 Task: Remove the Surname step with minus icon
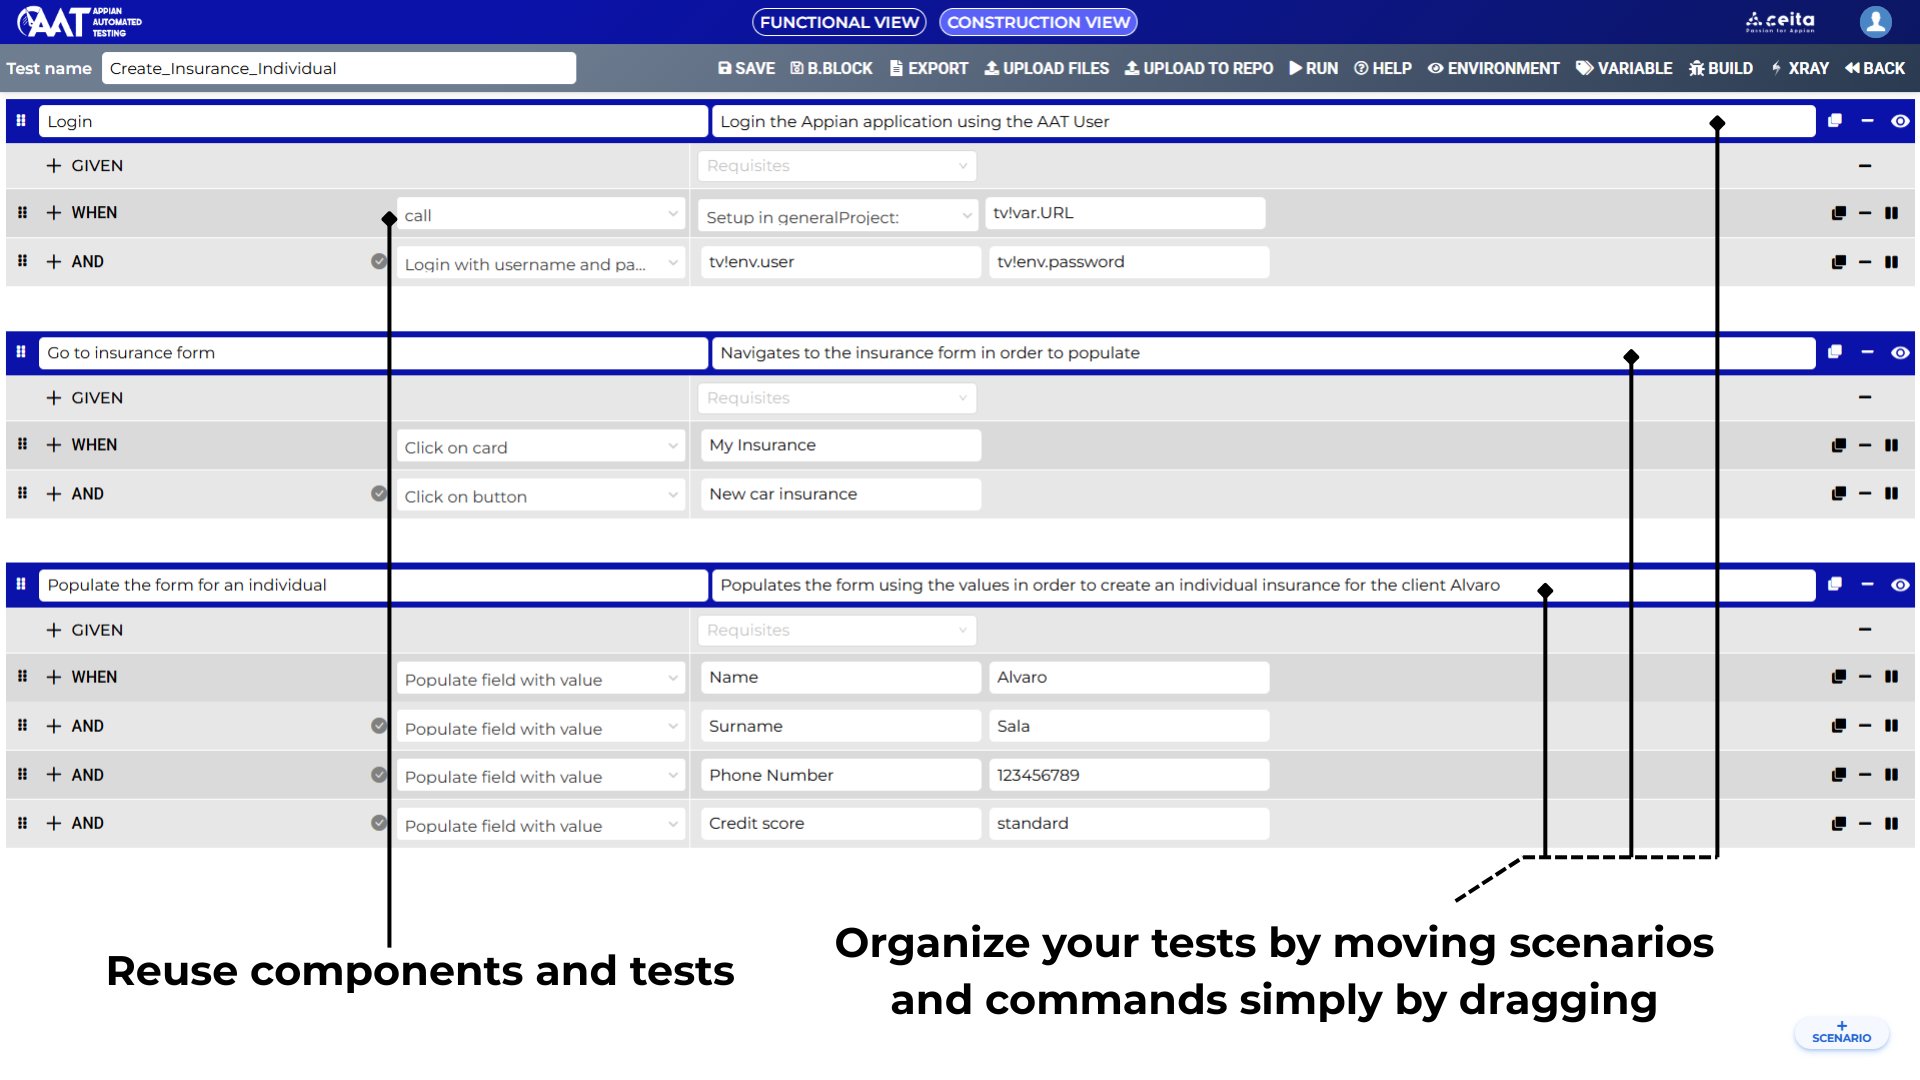[x=1865, y=726]
